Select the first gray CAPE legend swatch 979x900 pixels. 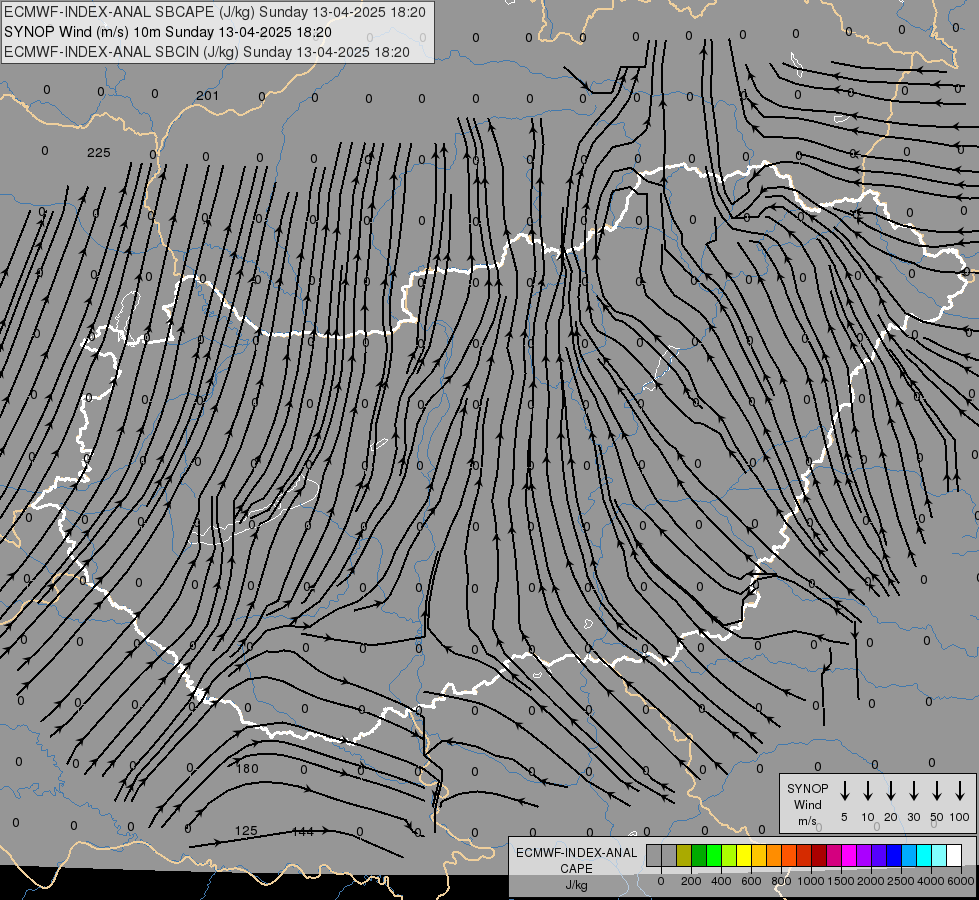pyautogui.click(x=654, y=855)
